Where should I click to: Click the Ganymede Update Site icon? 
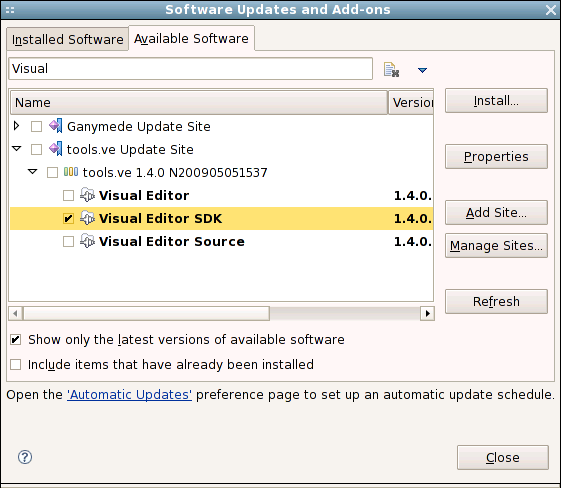55,126
